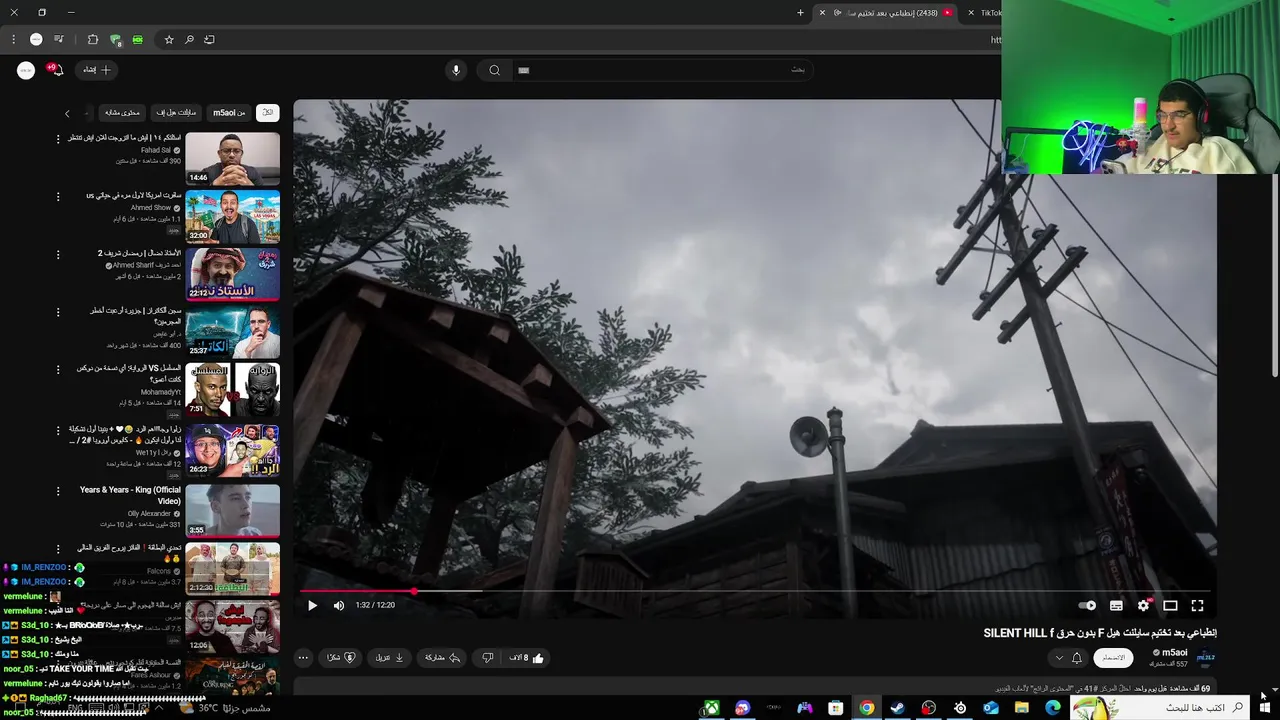1280x720 pixels.
Task: Enter fullscreen mode in player
Action: coord(1197,605)
